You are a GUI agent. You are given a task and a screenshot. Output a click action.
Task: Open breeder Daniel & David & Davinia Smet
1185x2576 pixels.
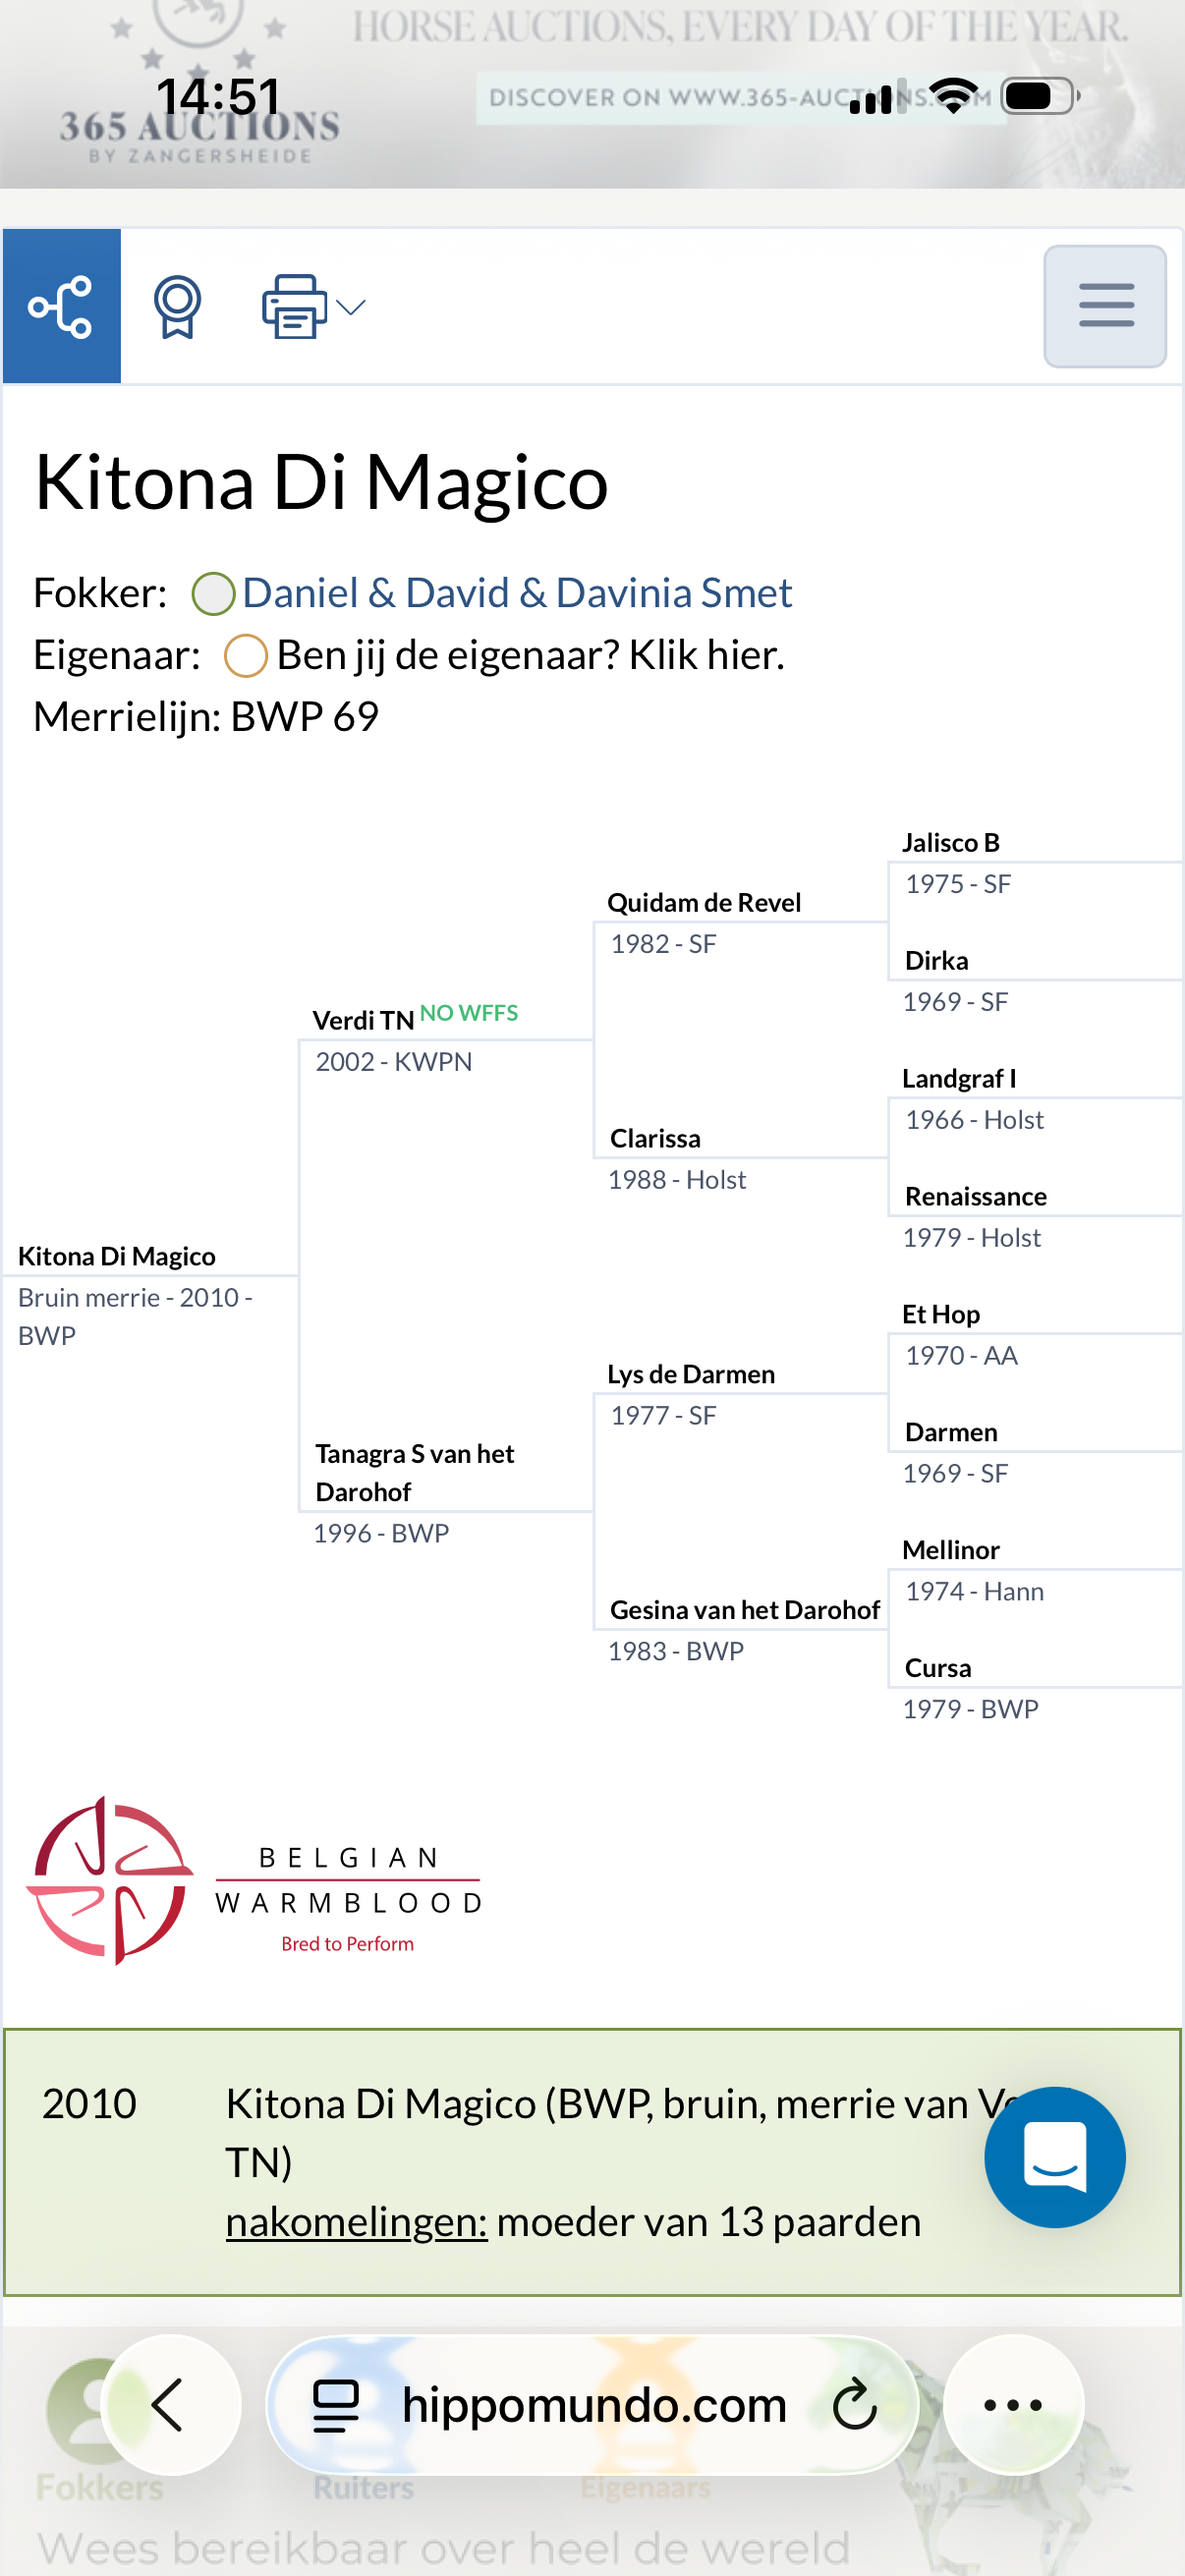tap(517, 593)
